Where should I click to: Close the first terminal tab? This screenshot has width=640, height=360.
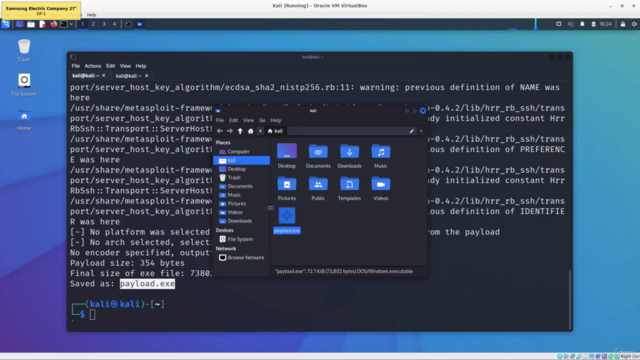(104, 76)
